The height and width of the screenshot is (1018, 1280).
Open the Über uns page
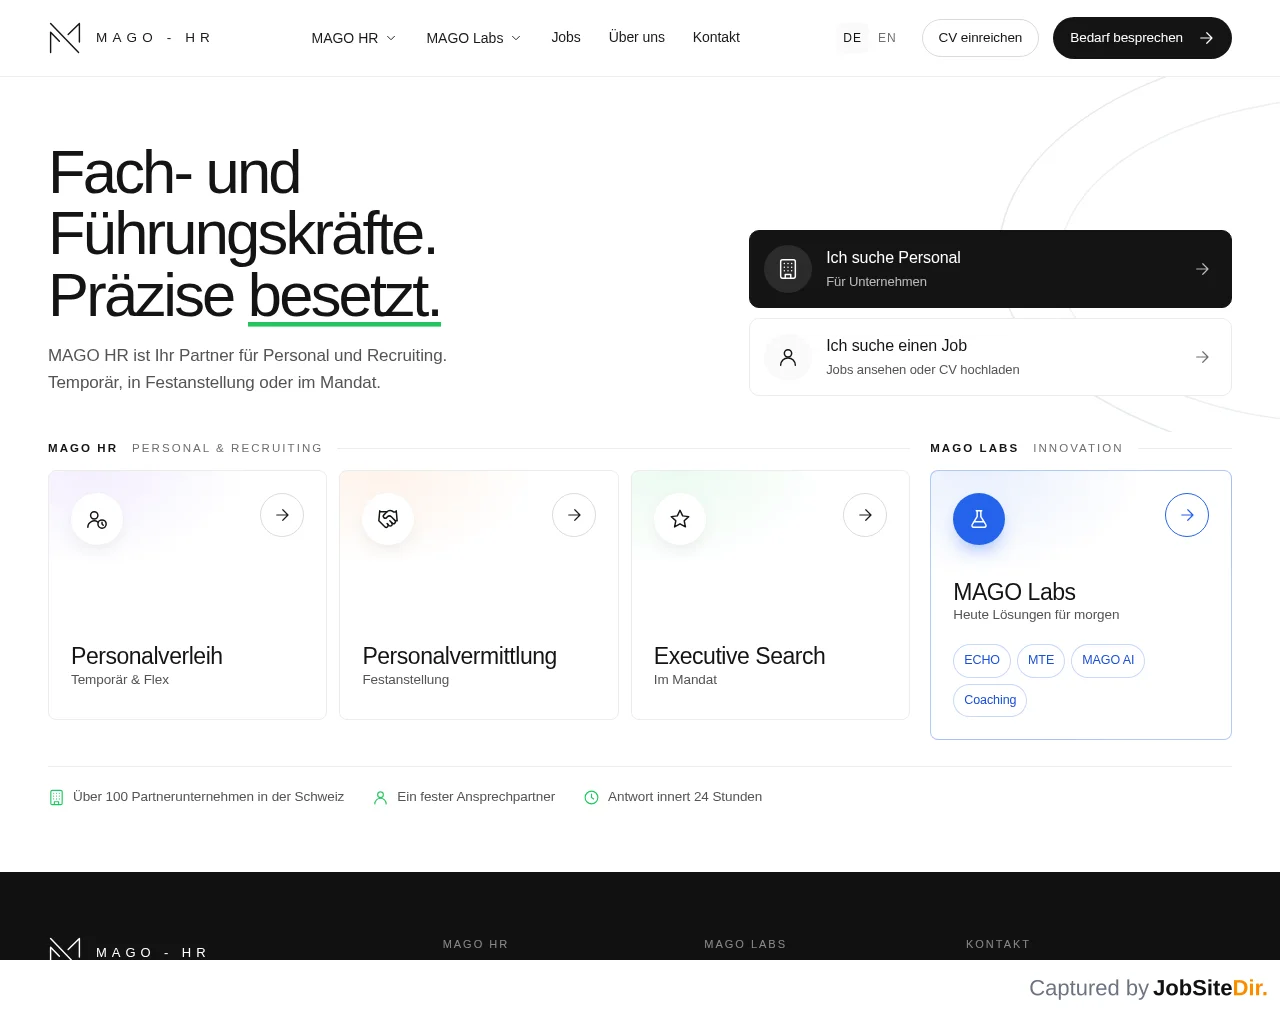pos(637,37)
